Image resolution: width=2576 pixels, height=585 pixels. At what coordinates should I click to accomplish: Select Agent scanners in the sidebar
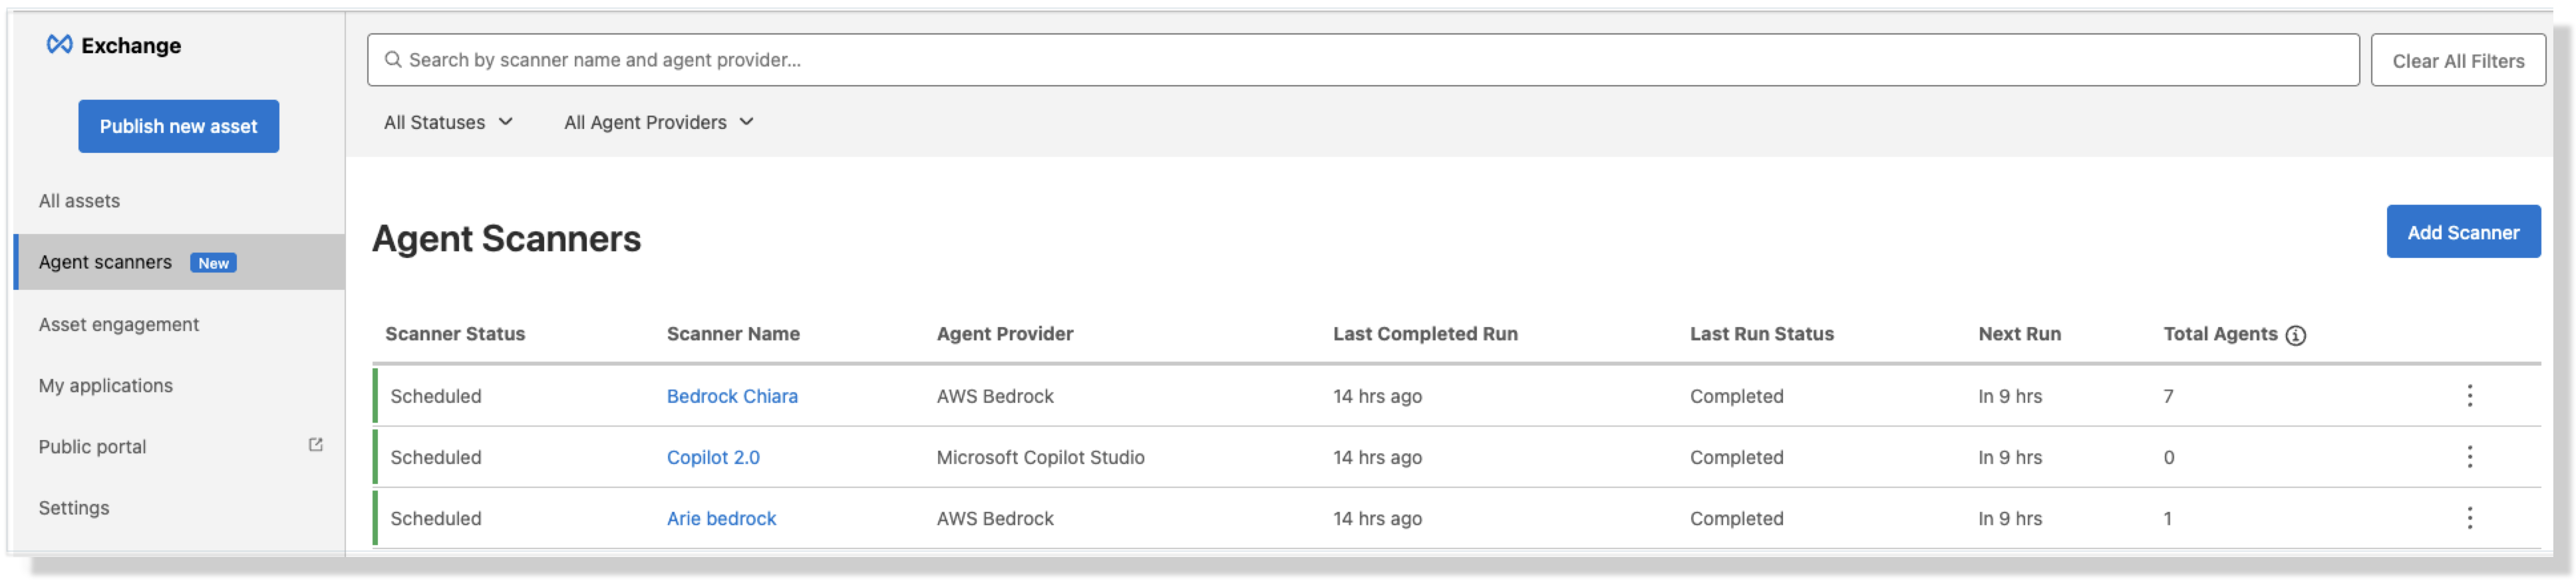point(105,262)
